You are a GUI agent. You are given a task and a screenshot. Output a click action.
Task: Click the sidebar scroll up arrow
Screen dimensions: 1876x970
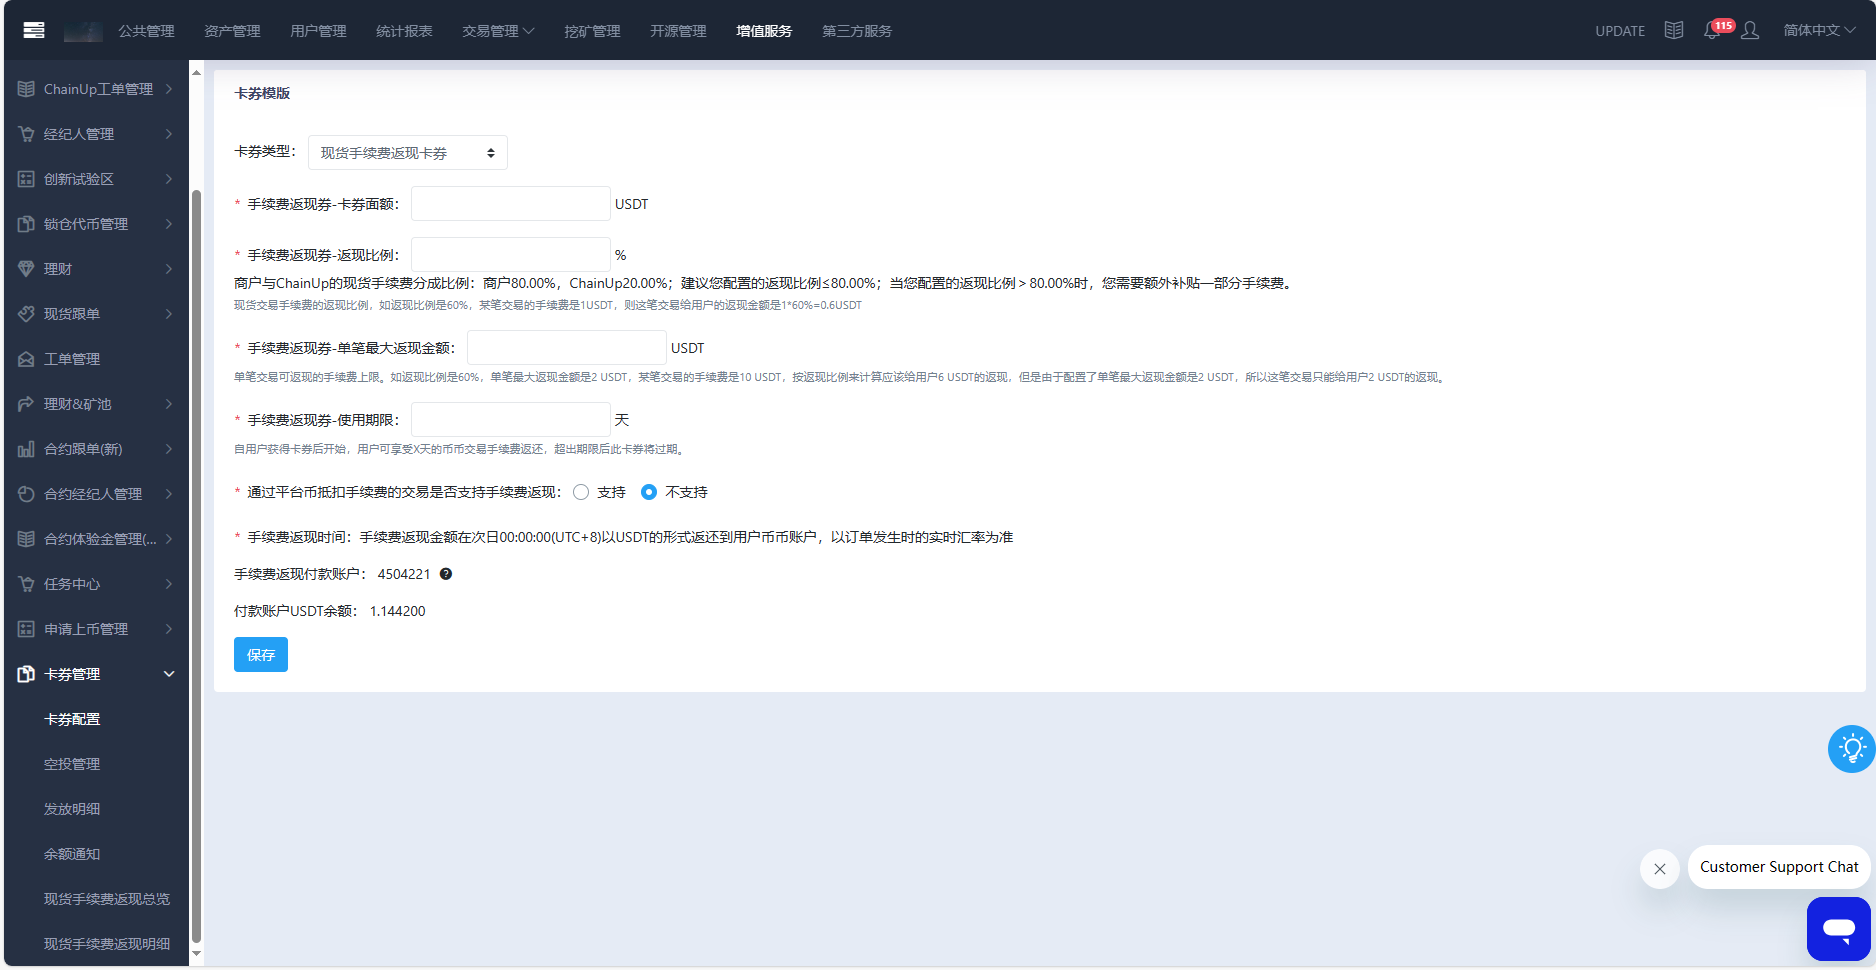point(196,73)
